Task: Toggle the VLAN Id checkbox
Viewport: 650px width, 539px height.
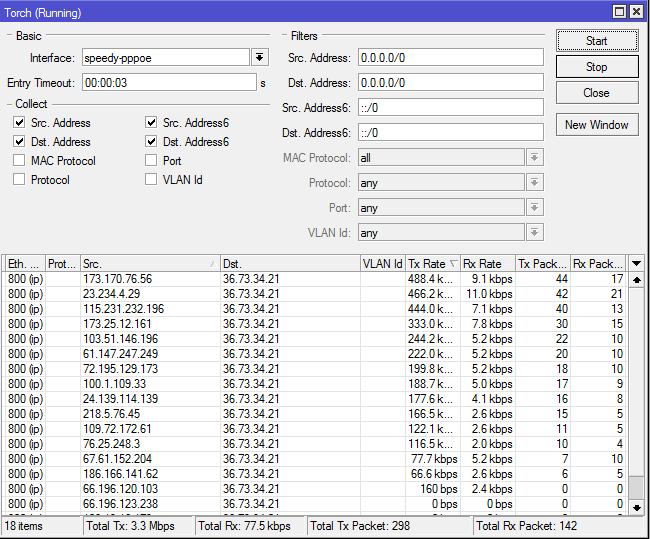Action: tap(152, 180)
